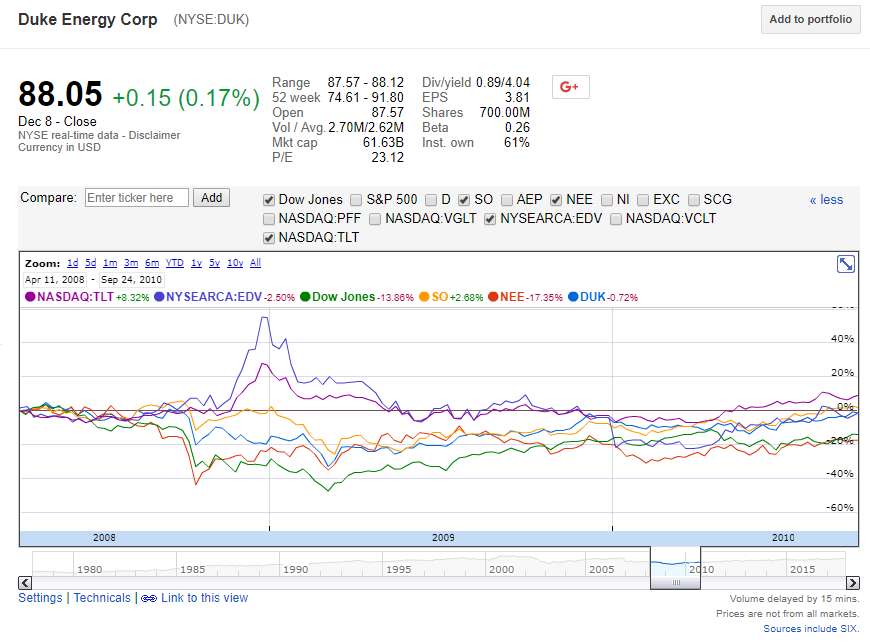Viewport: 870px width, 644px height.
Task: Click the red NEE legend dot
Action: click(x=493, y=297)
